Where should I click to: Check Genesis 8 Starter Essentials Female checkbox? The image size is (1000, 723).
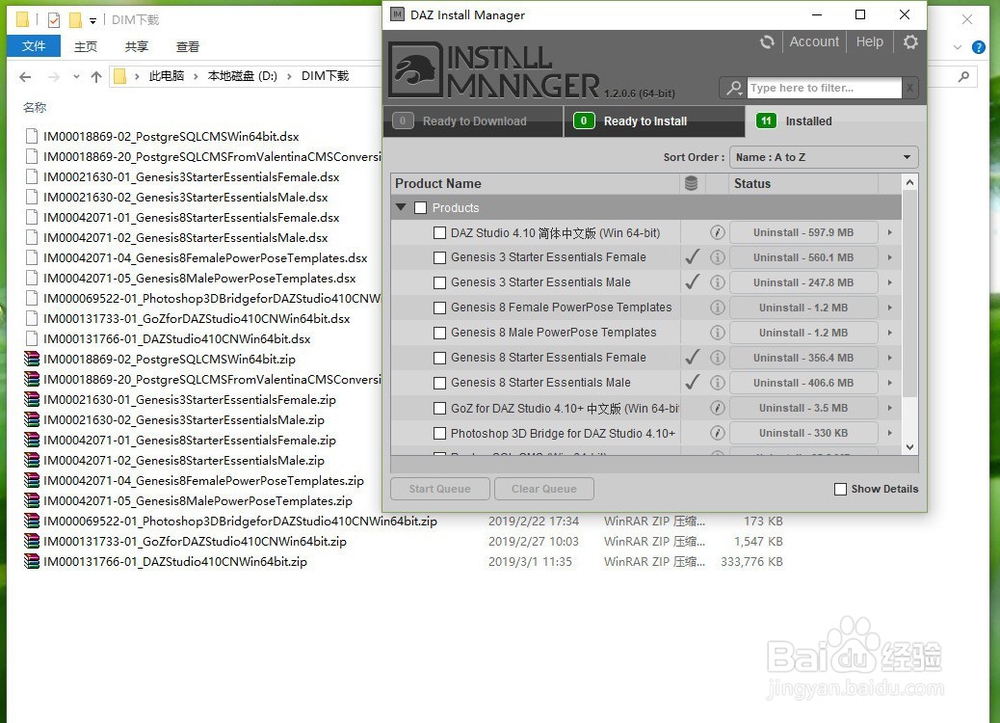(x=439, y=358)
